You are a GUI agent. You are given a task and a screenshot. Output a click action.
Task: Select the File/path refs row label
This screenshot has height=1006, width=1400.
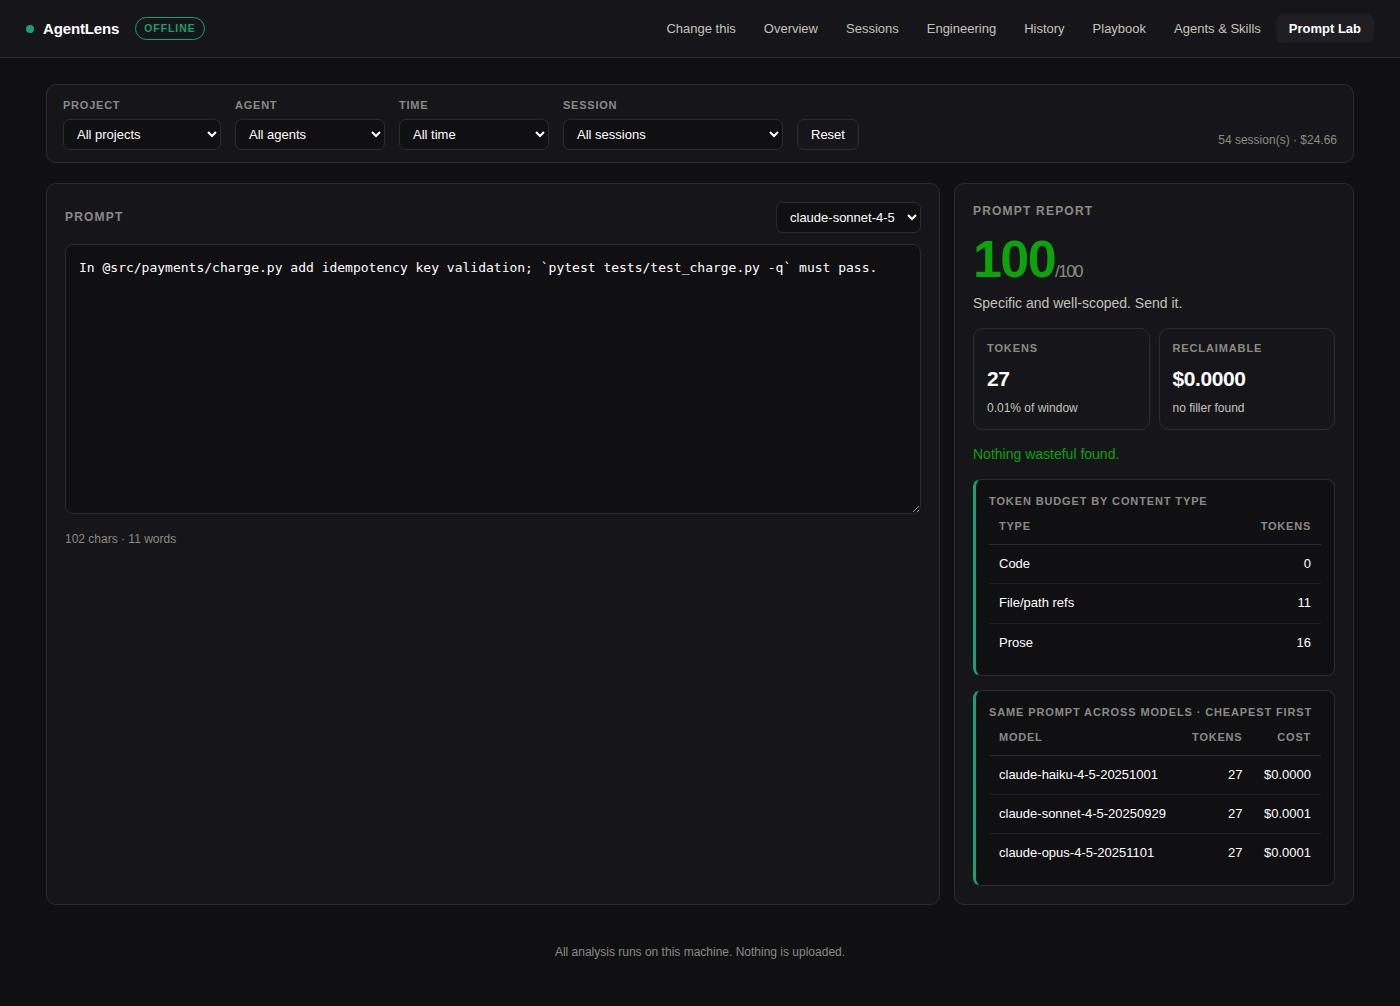coord(1036,603)
